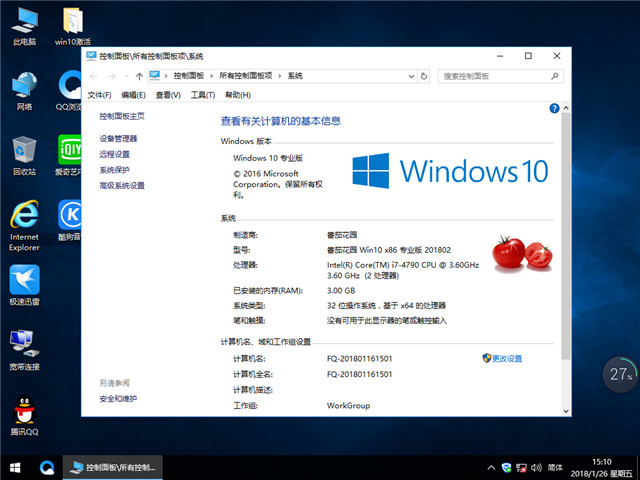
Task: Open 高级系统设置 from the left panel
Action: (x=122, y=185)
